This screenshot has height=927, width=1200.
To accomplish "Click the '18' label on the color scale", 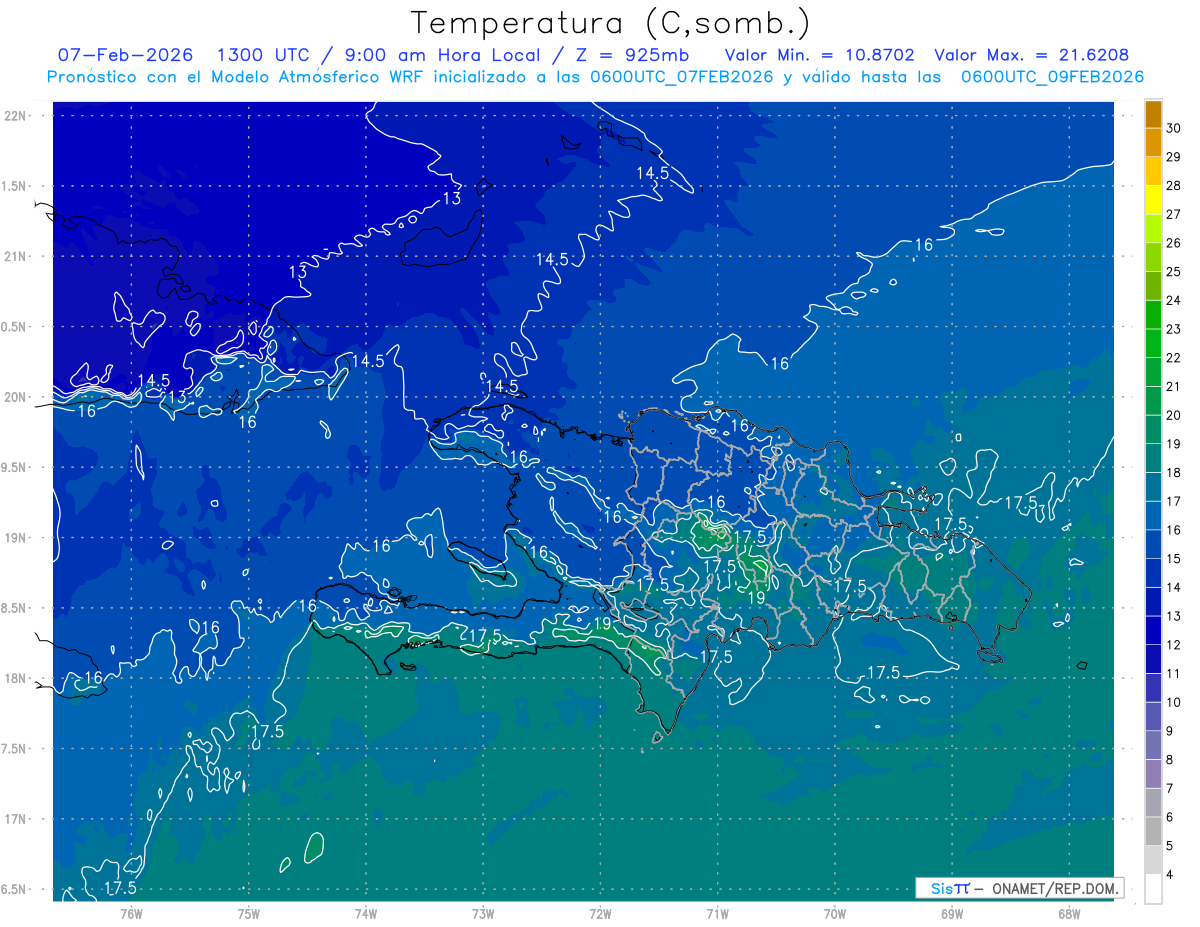I will (x=1174, y=472).
